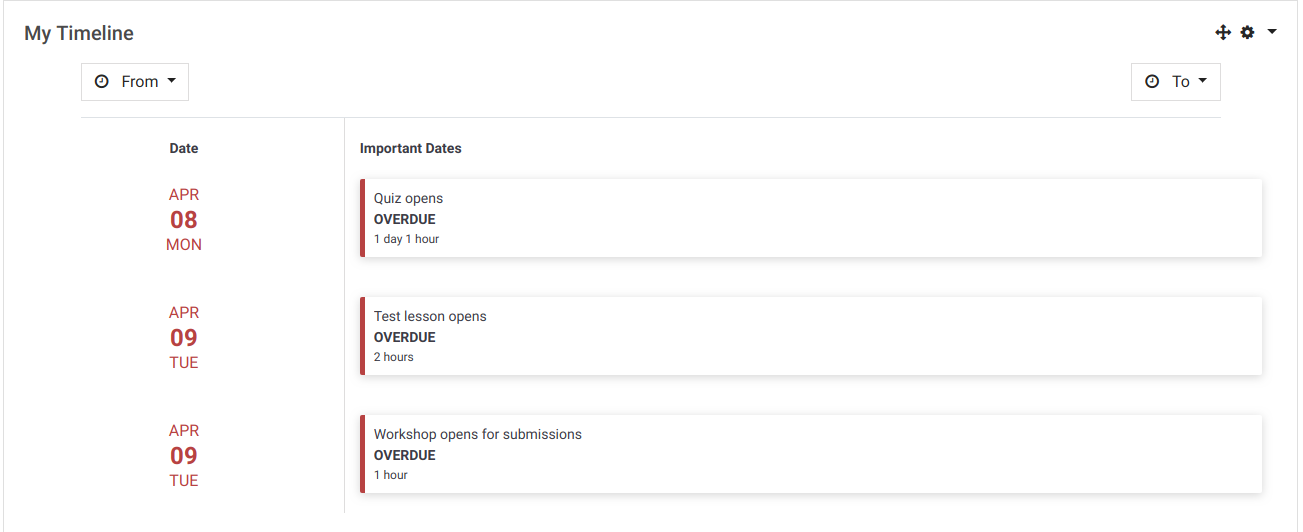1303x532 pixels.
Task: Click OVERDUE label on Quiz card
Action: 405,219
